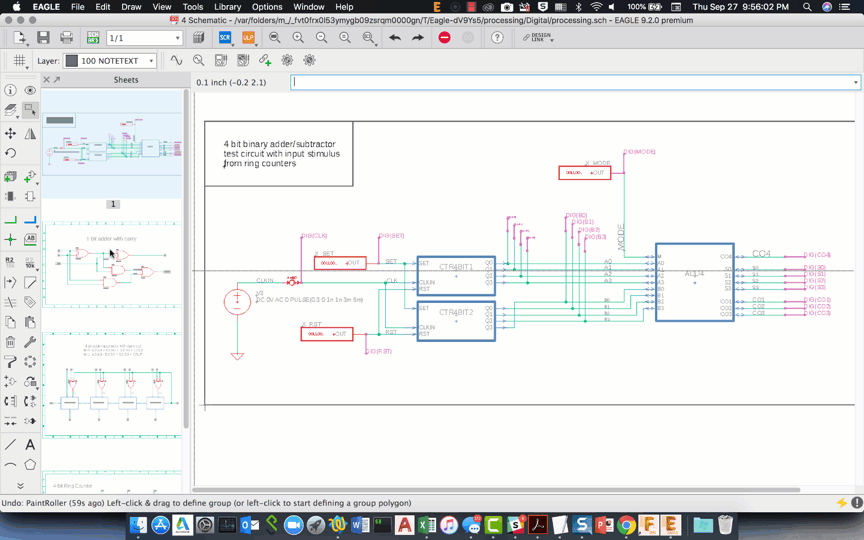Open the Library menu
864x540 pixels.
tap(227, 7)
